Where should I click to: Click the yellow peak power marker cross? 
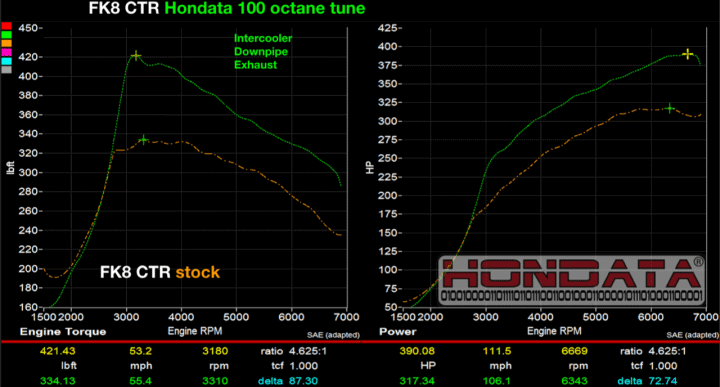pyautogui.click(x=687, y=54)
